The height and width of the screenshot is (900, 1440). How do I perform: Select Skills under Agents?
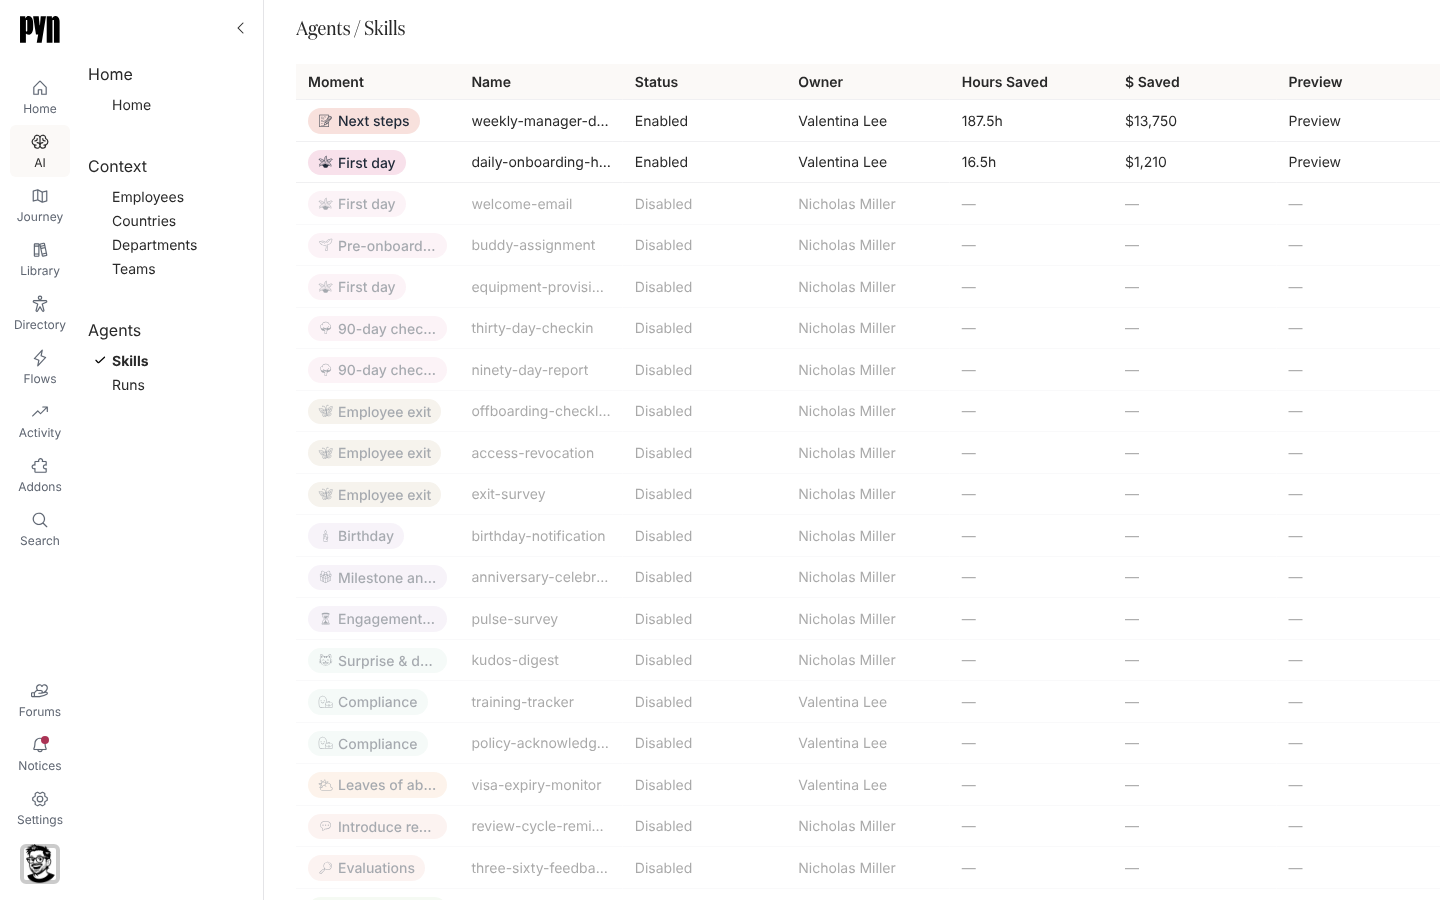click(x=130, y=361)
